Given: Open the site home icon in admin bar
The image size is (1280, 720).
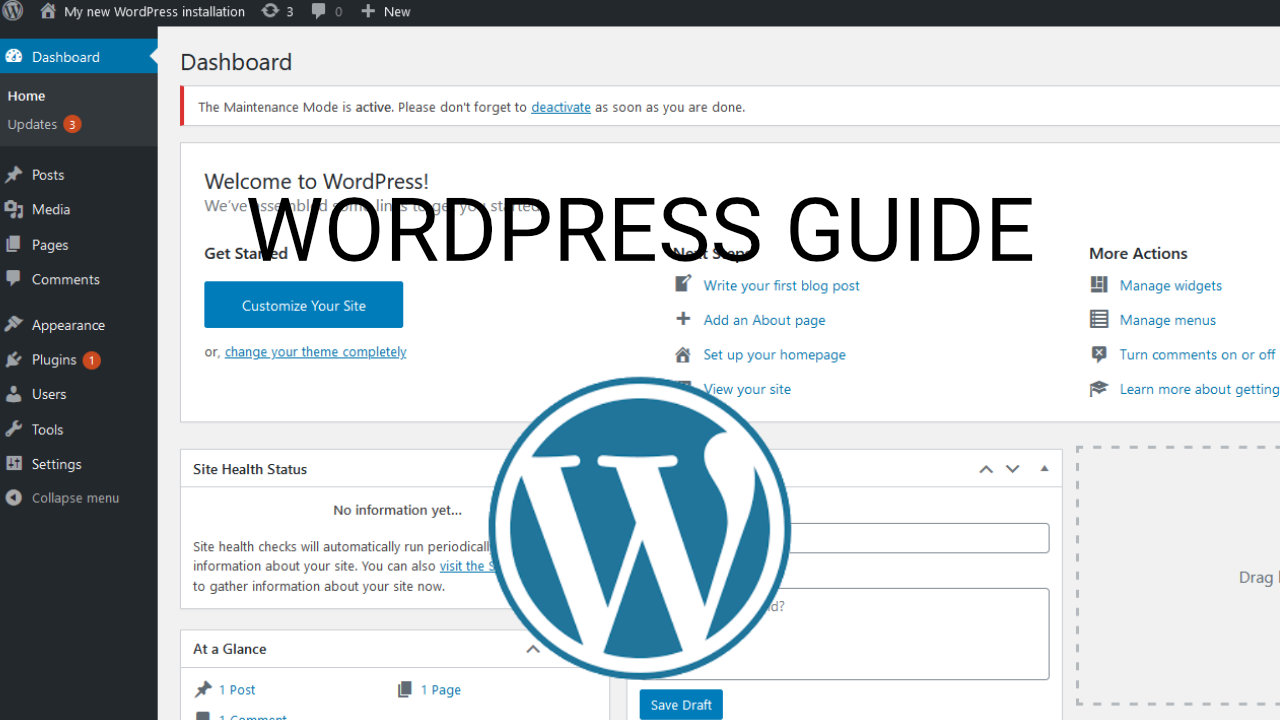Looking at the screenshot, I should pyautogui.click(x=48, y=12).
